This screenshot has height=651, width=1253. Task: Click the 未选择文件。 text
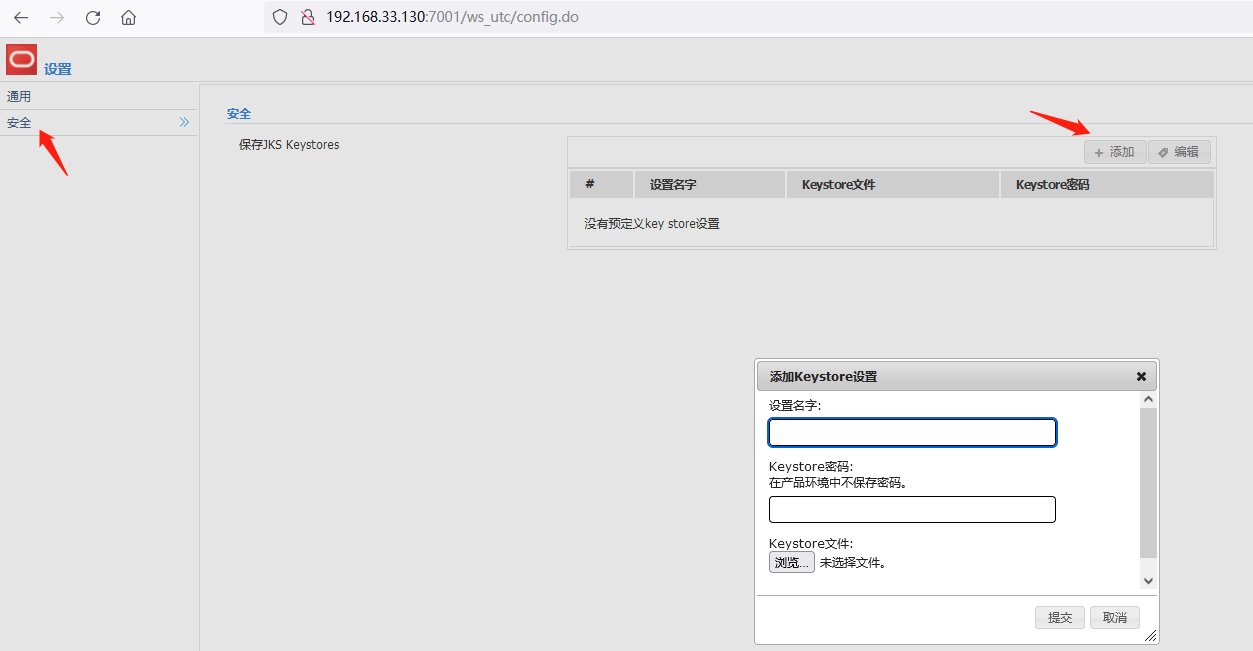point(853,563)
